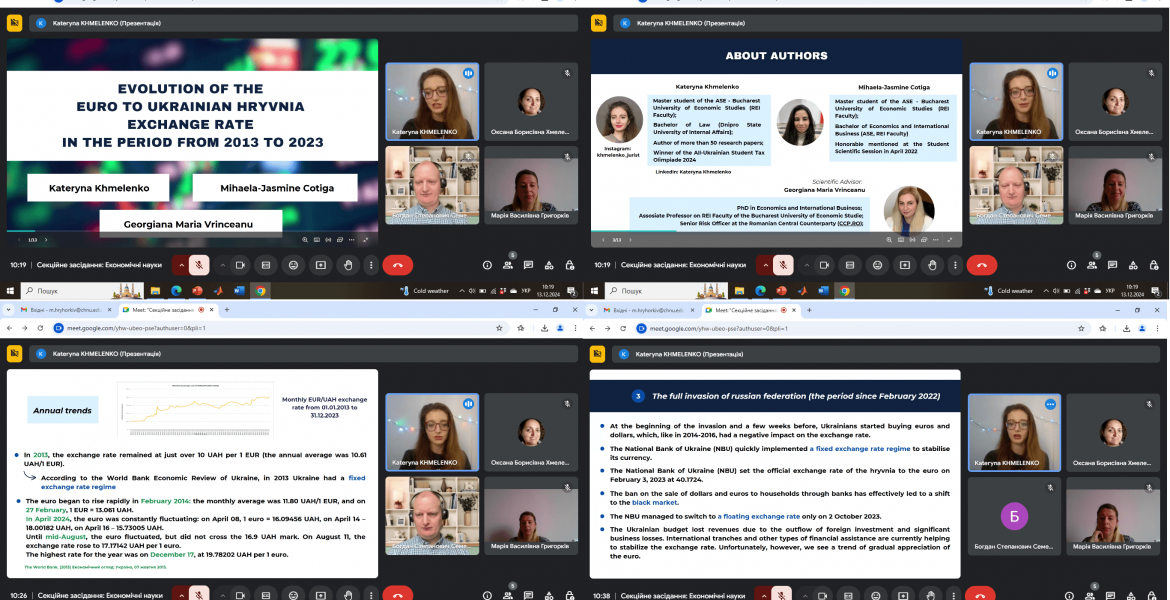Screen dimensions: 1170x600
Task: Toggle microphone in the title-slide meeting
Action: tap(199, 265)
